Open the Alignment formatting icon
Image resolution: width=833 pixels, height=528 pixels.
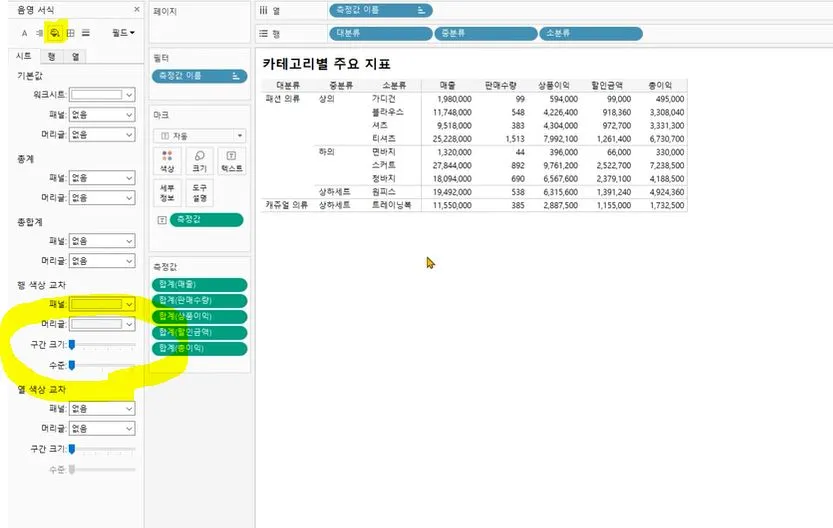pyautogui.click(x=39, y=33)
